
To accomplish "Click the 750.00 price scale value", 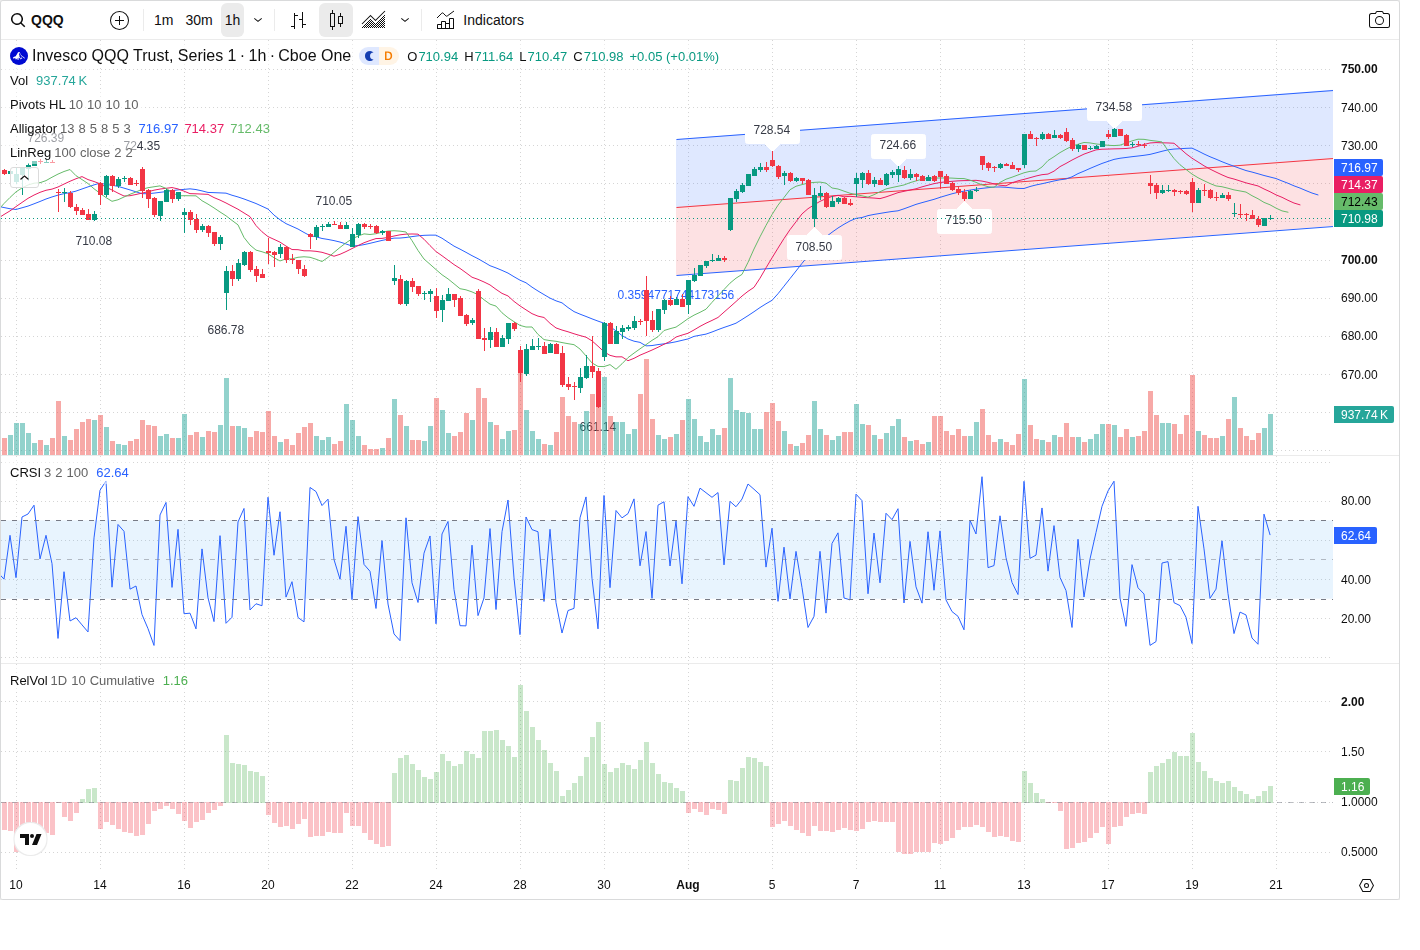I will [1359, 69].
